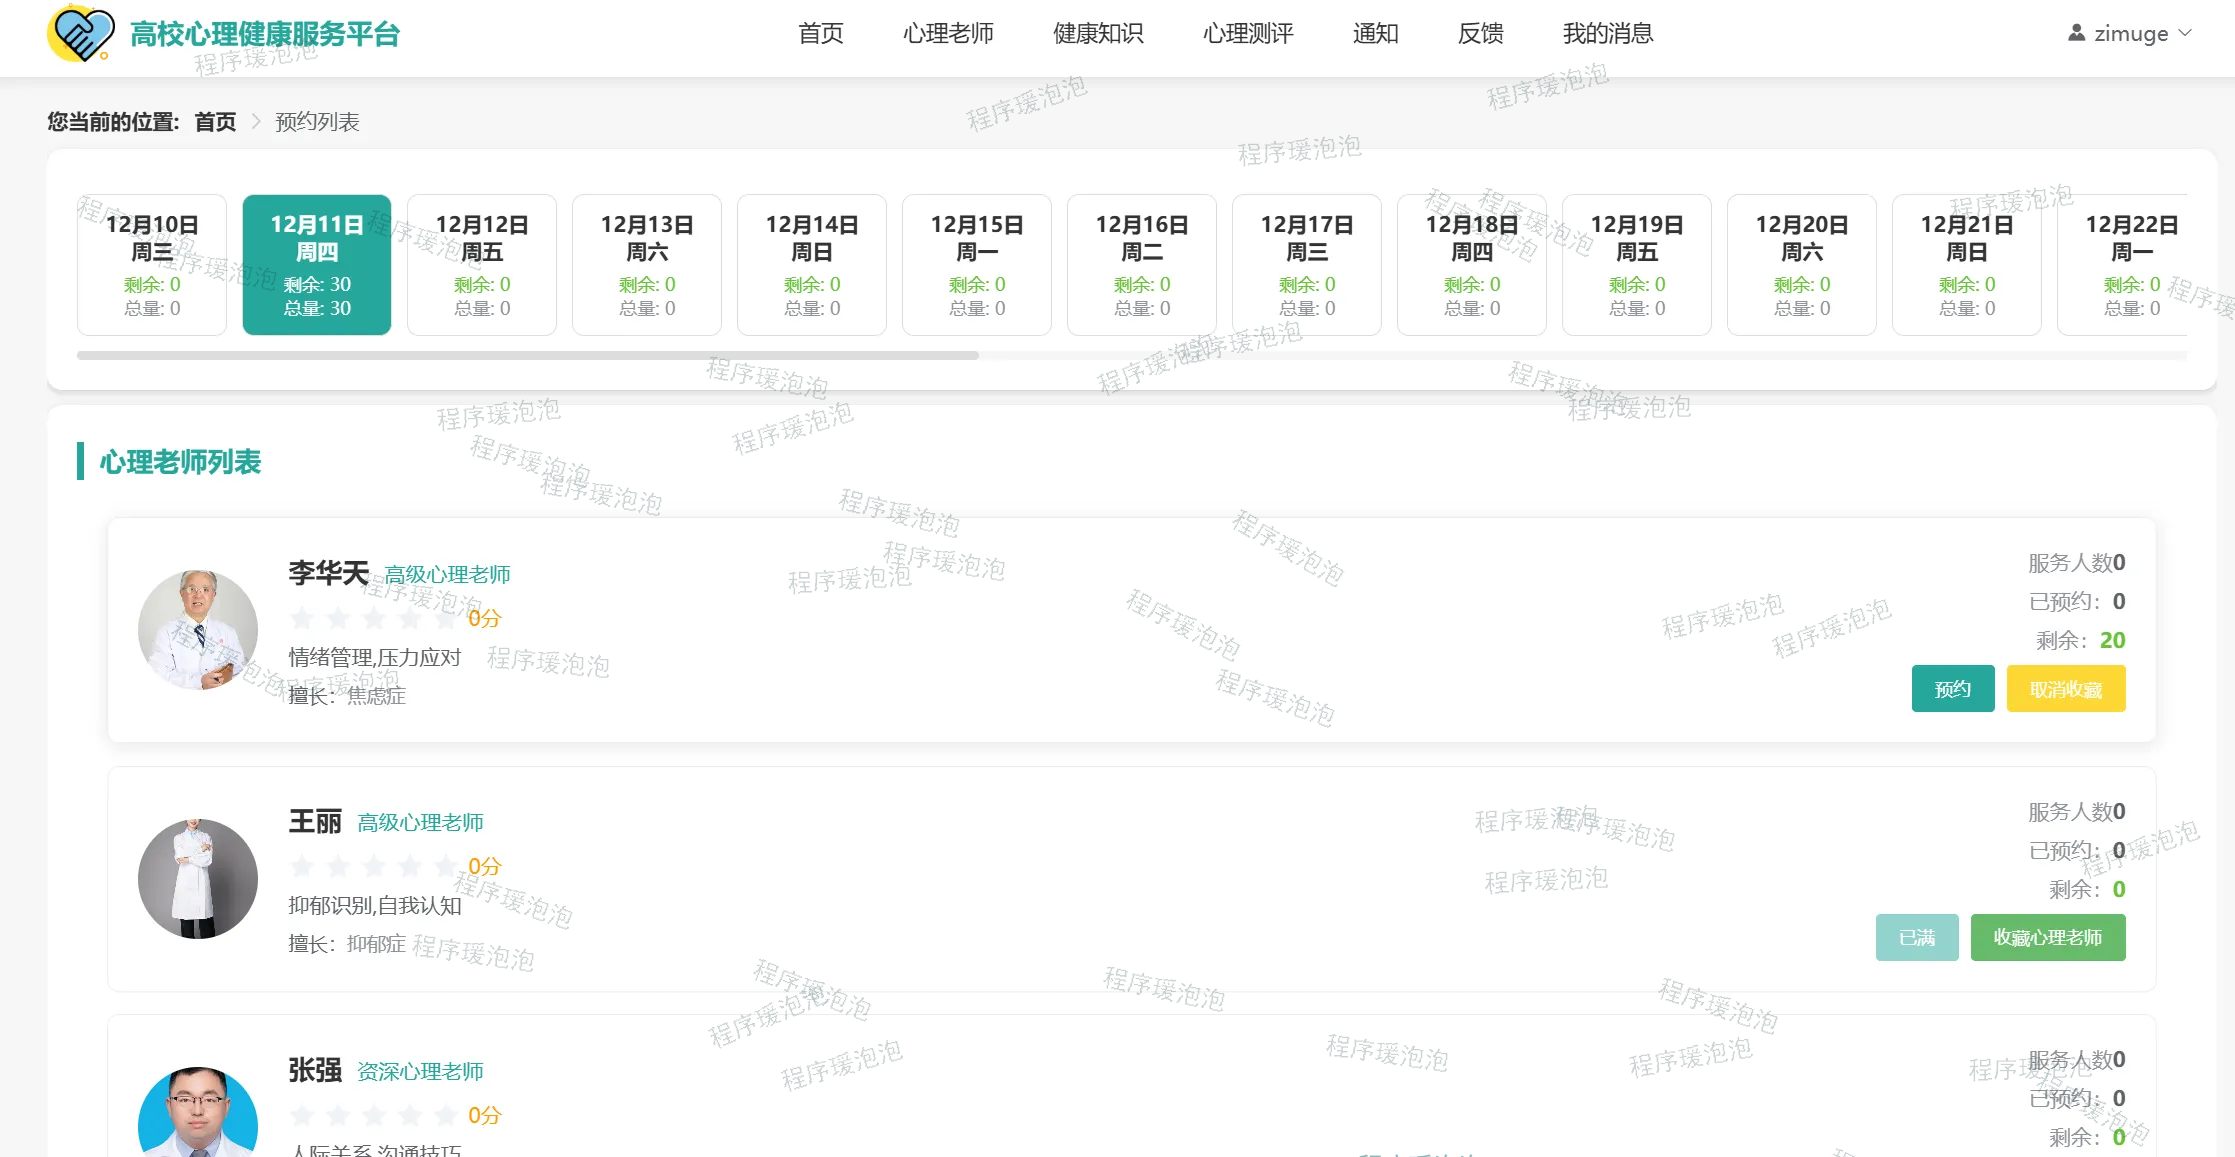The width and height of the screenshot is (2235, 1157).
Task: Click 王丽's profile photo
Action: click(198, 879)
